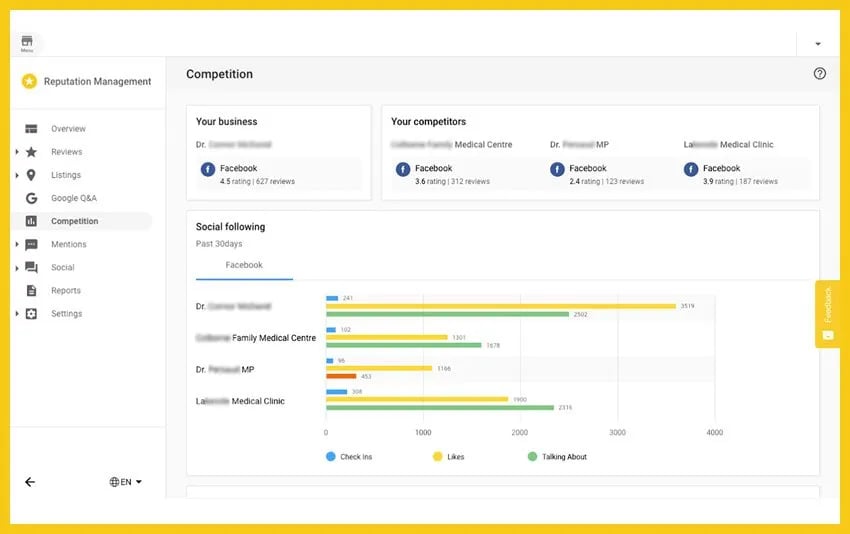Expand the Settings sidebar section

pyautogui.click(x=17, y=314)
